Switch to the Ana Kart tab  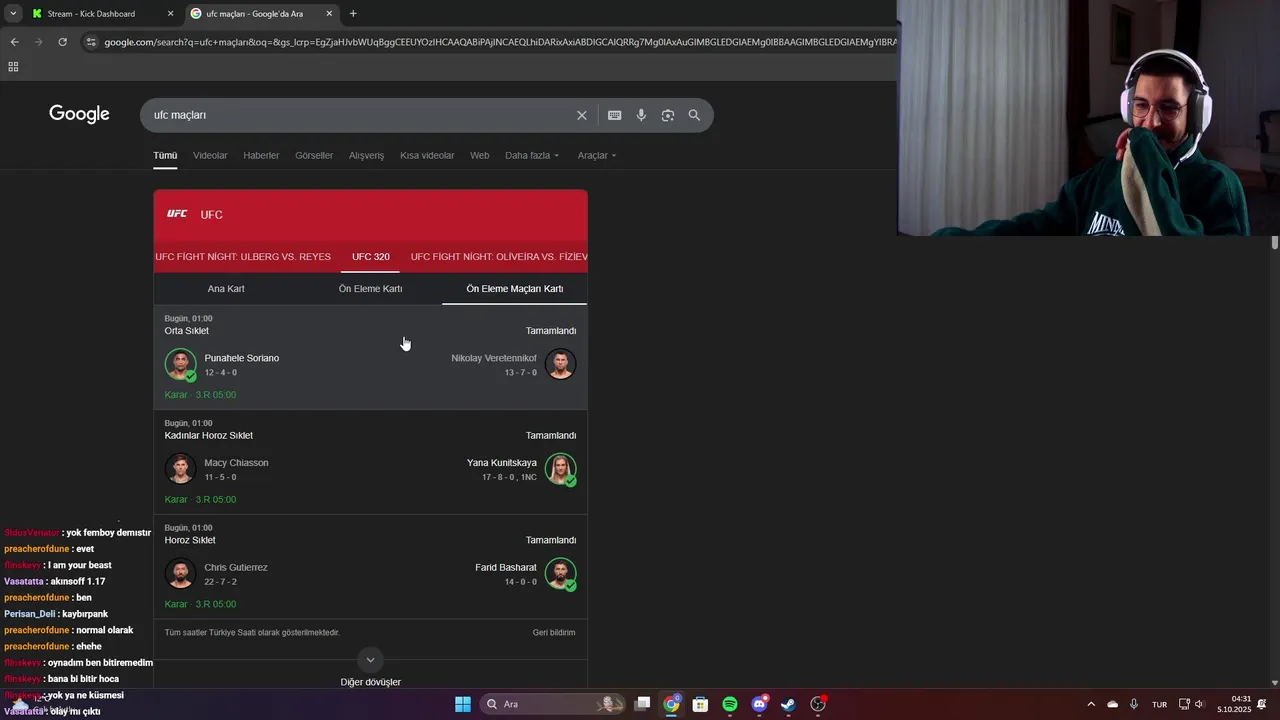(226, 289)
